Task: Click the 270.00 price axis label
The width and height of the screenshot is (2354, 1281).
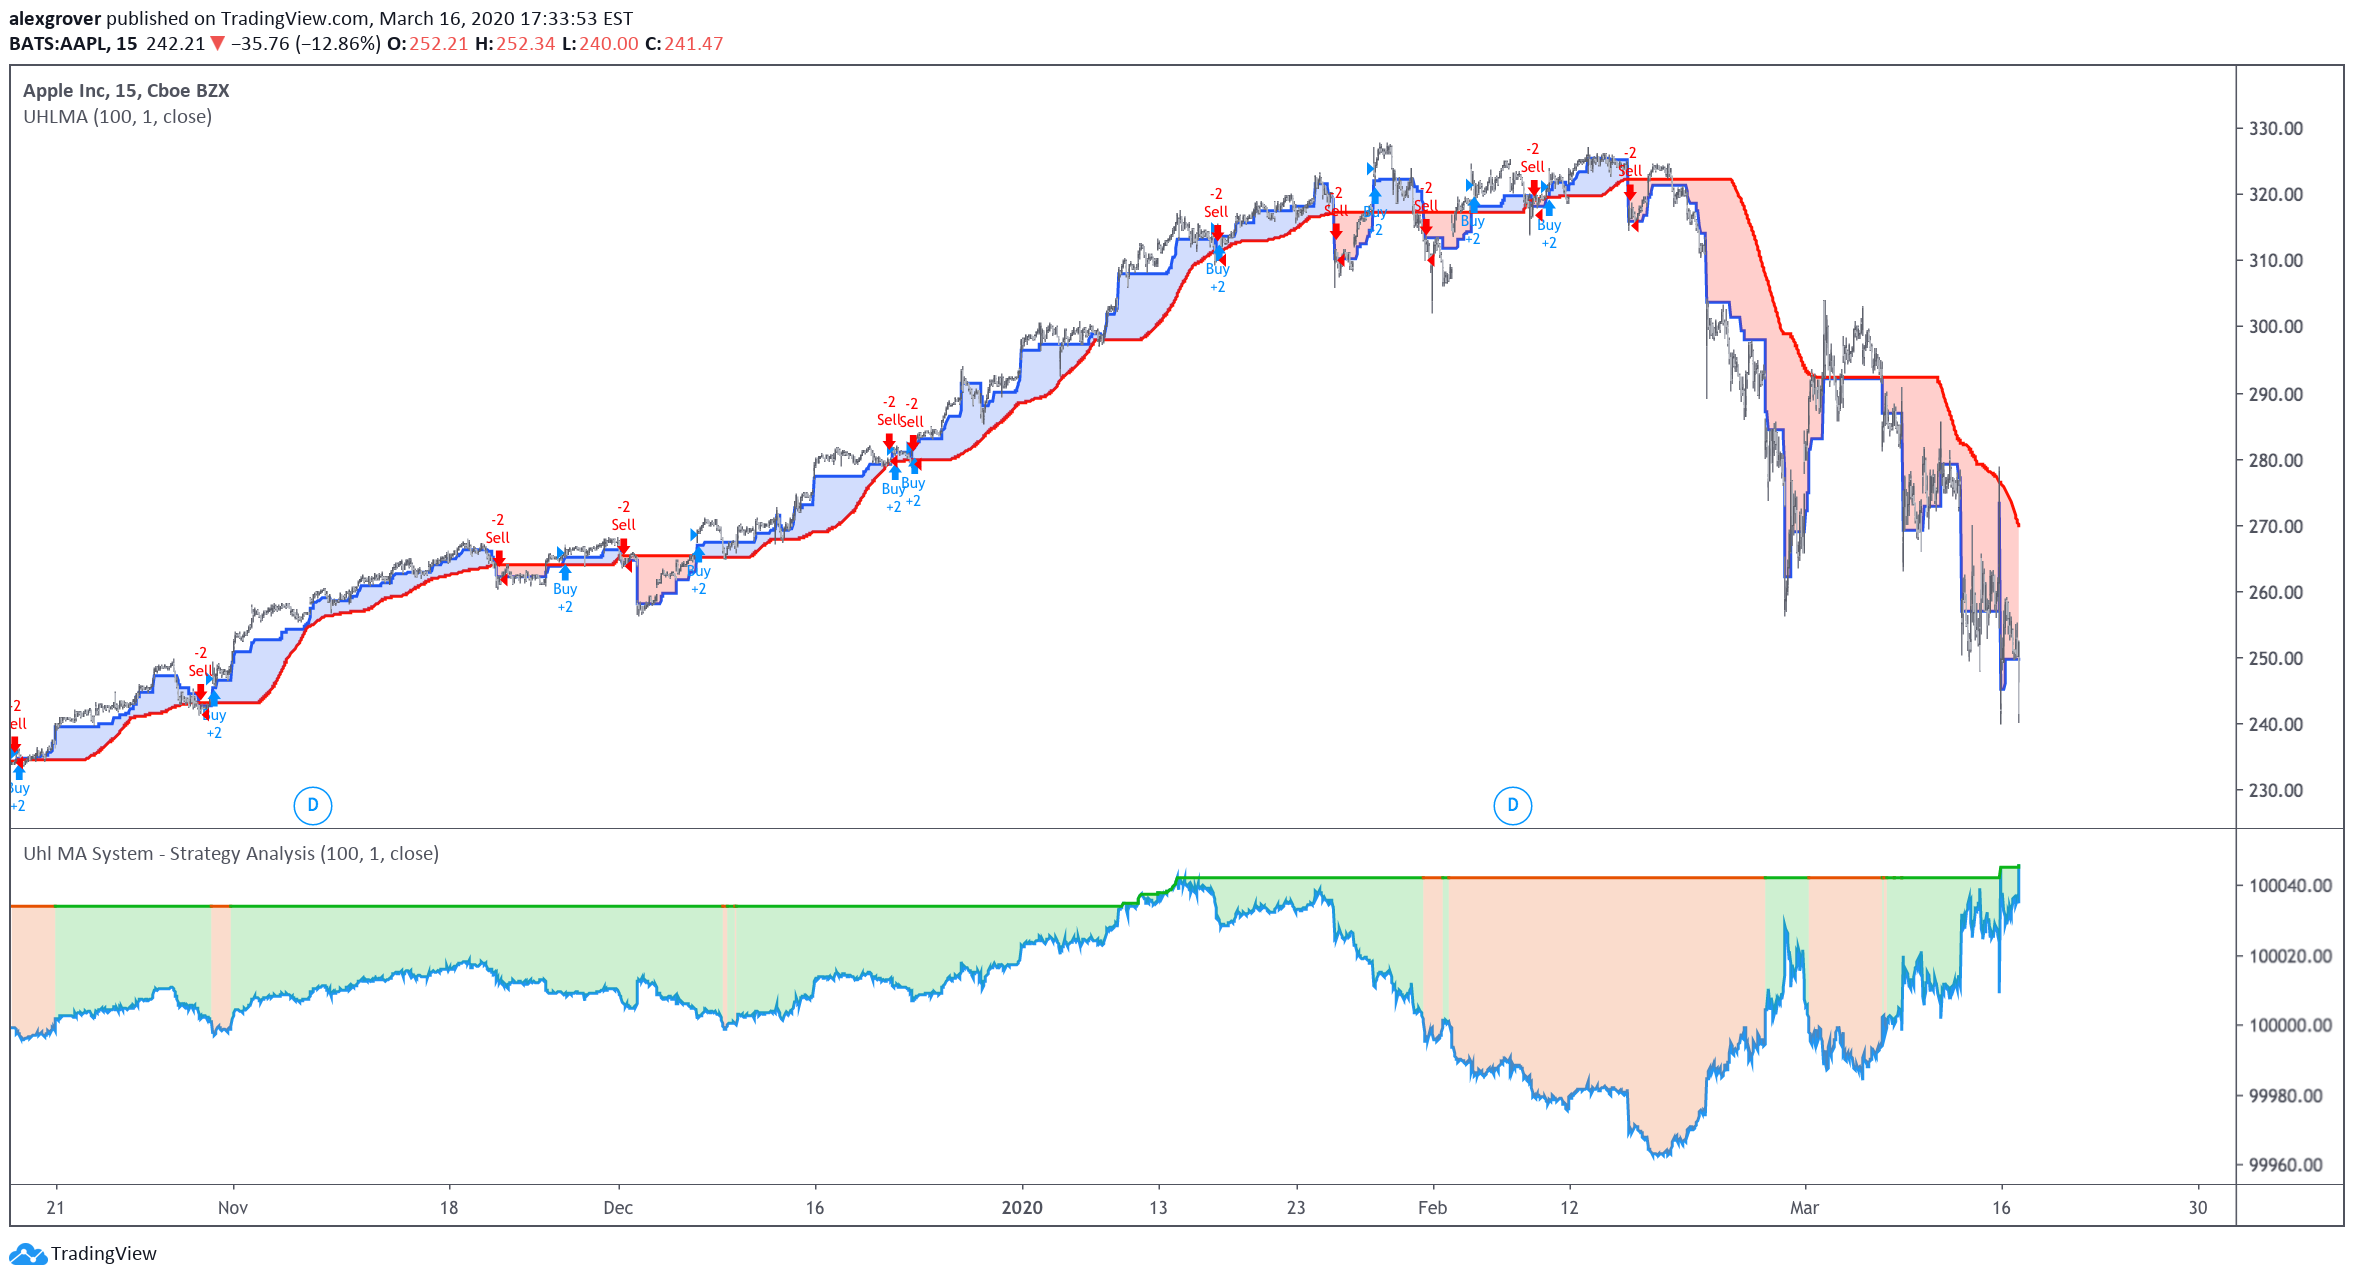Action: point(2275,526)
